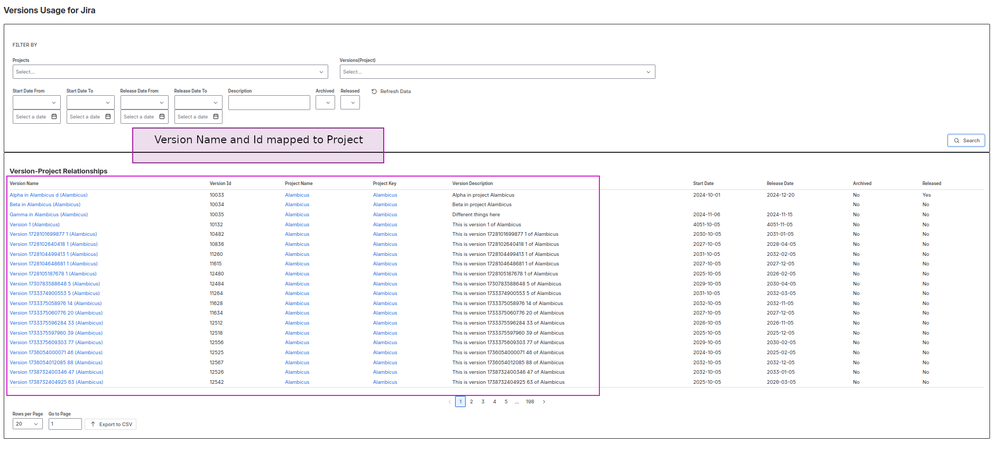Image resolution: width=999 pixels, height=451 pixels.
Task: Select start date cell 4051-10-05
Action: coord(707,224)
